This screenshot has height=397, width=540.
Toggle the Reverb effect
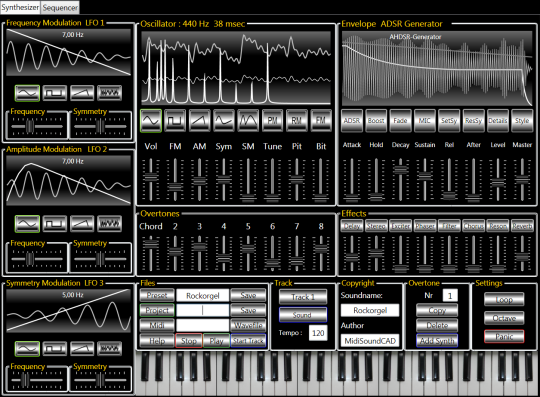click(x=522, y=226)
